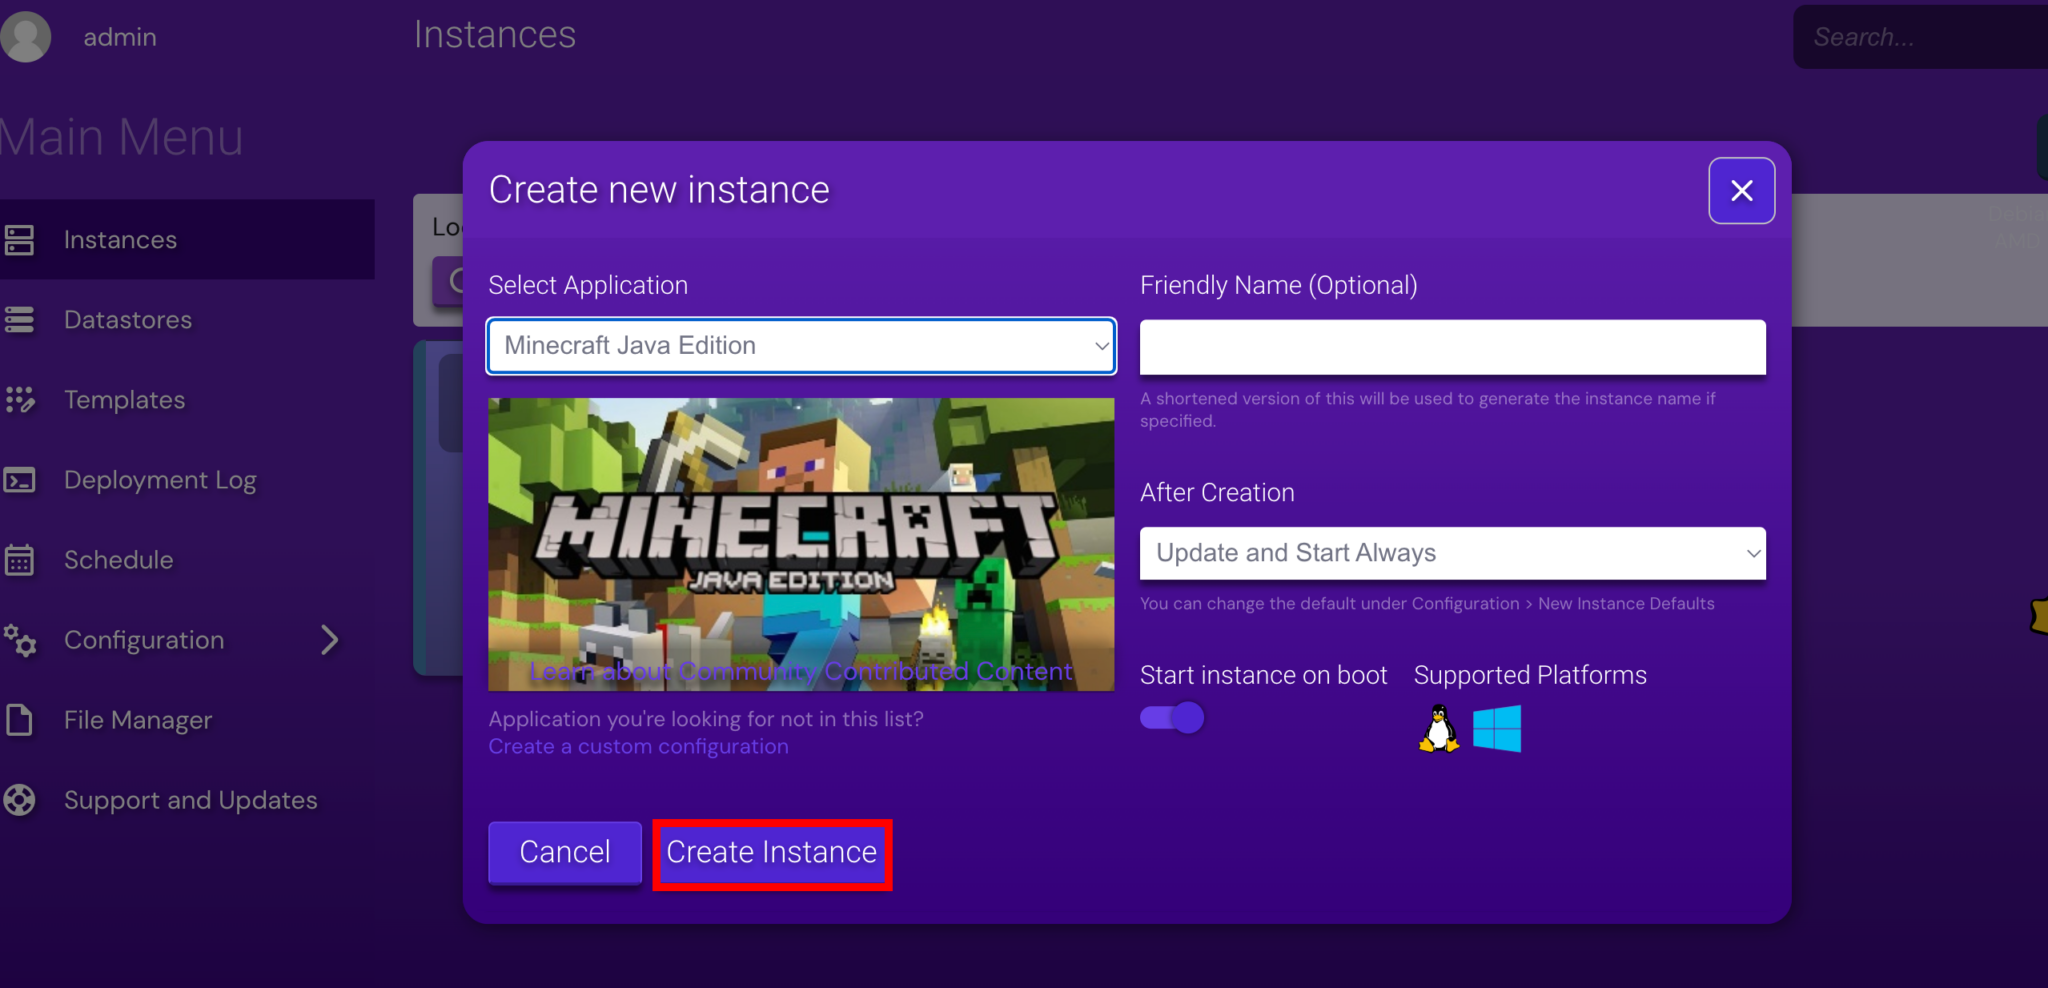Change the After Creation dropdown option
The width and height of the screenshot is (2048, 988).
1451,552
